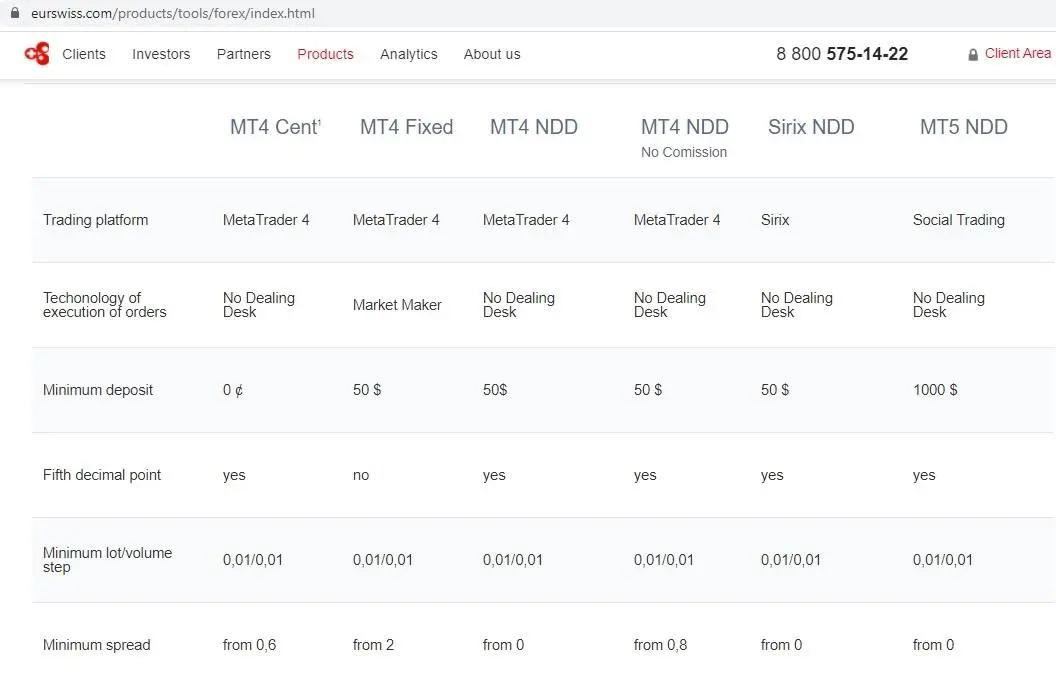
Task: Click "No Comission" subtitle text
Action: [x=684, y=153]
